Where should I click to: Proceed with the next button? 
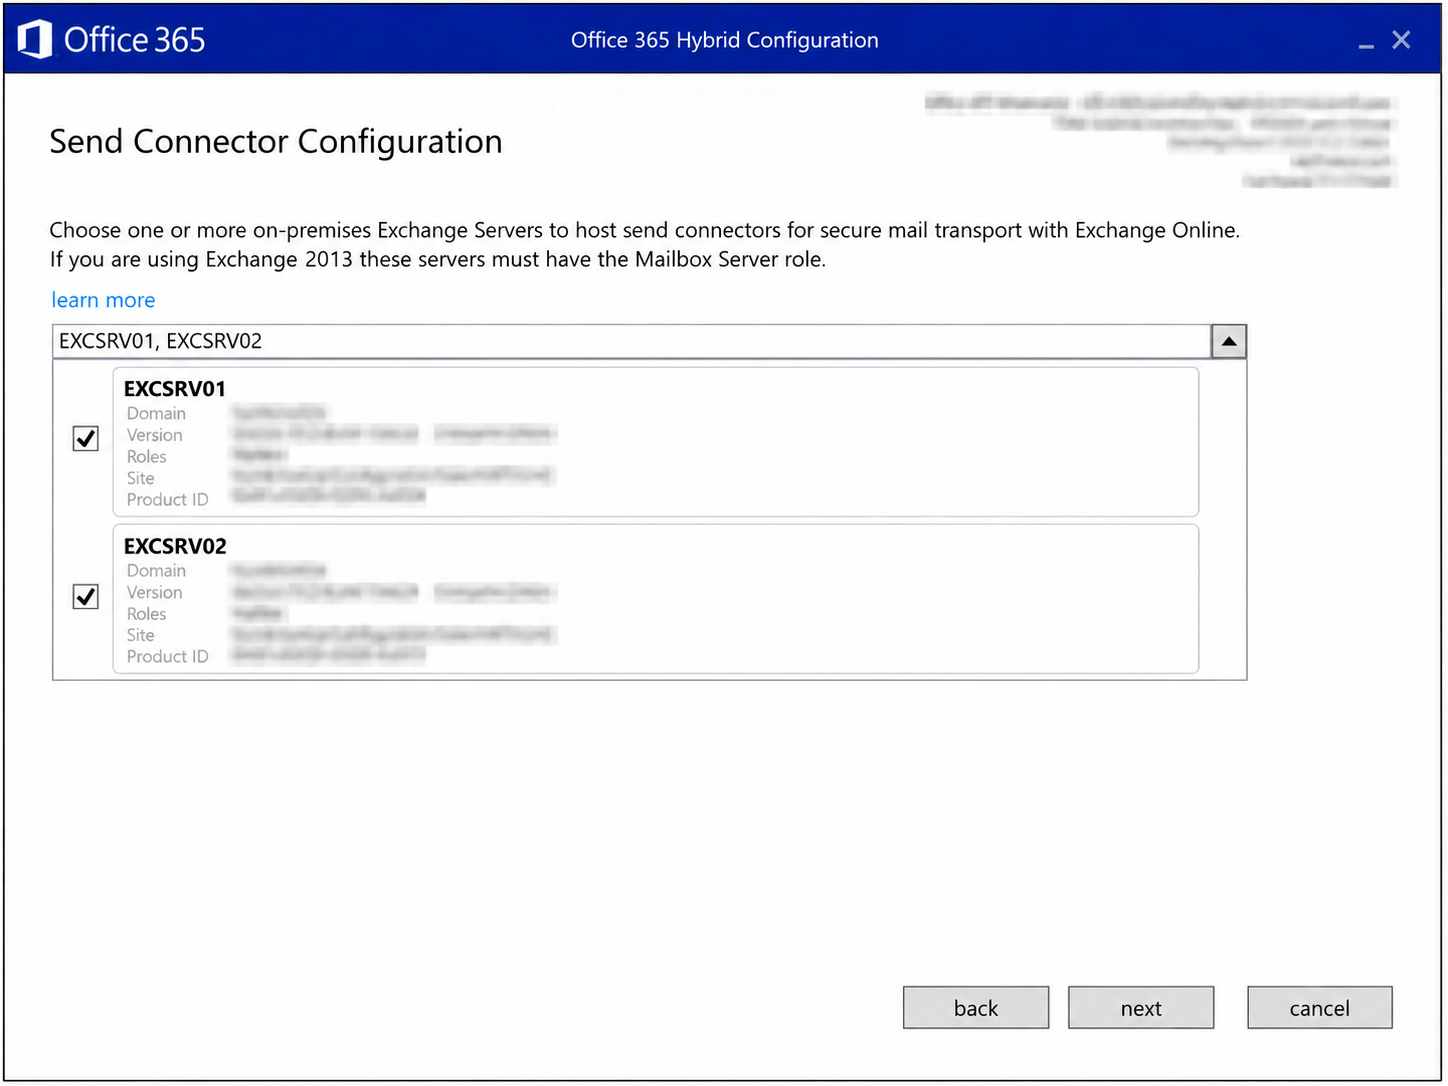coord(1141,1008)
